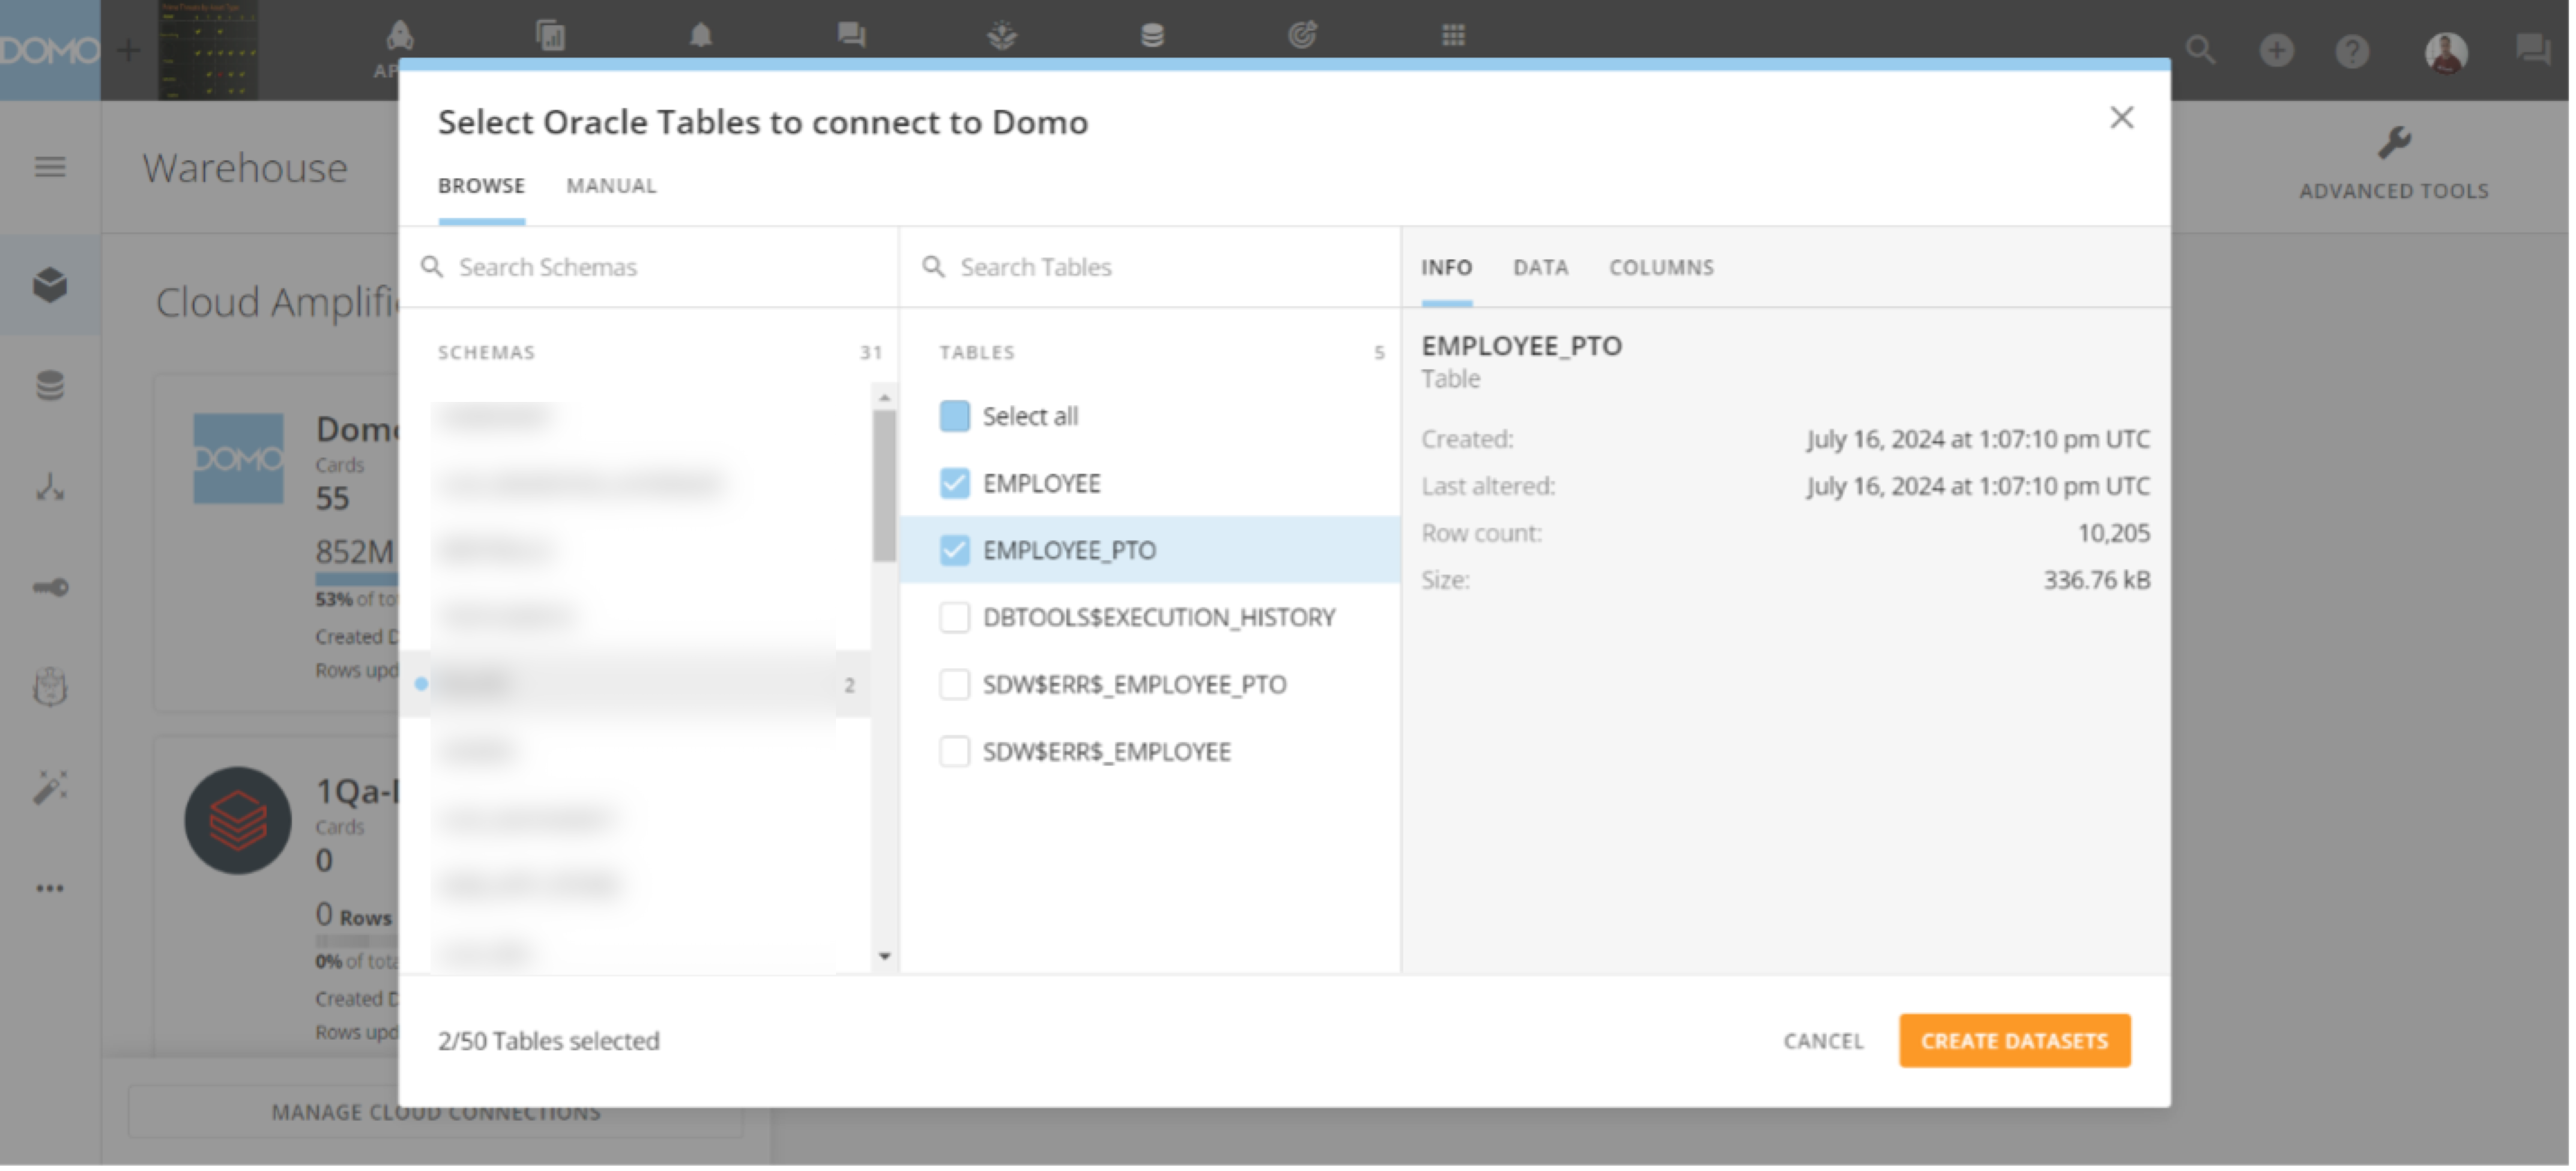Open the hamburger menu icon
The height and width of the screenshot is (1171, 2576).
50,167
